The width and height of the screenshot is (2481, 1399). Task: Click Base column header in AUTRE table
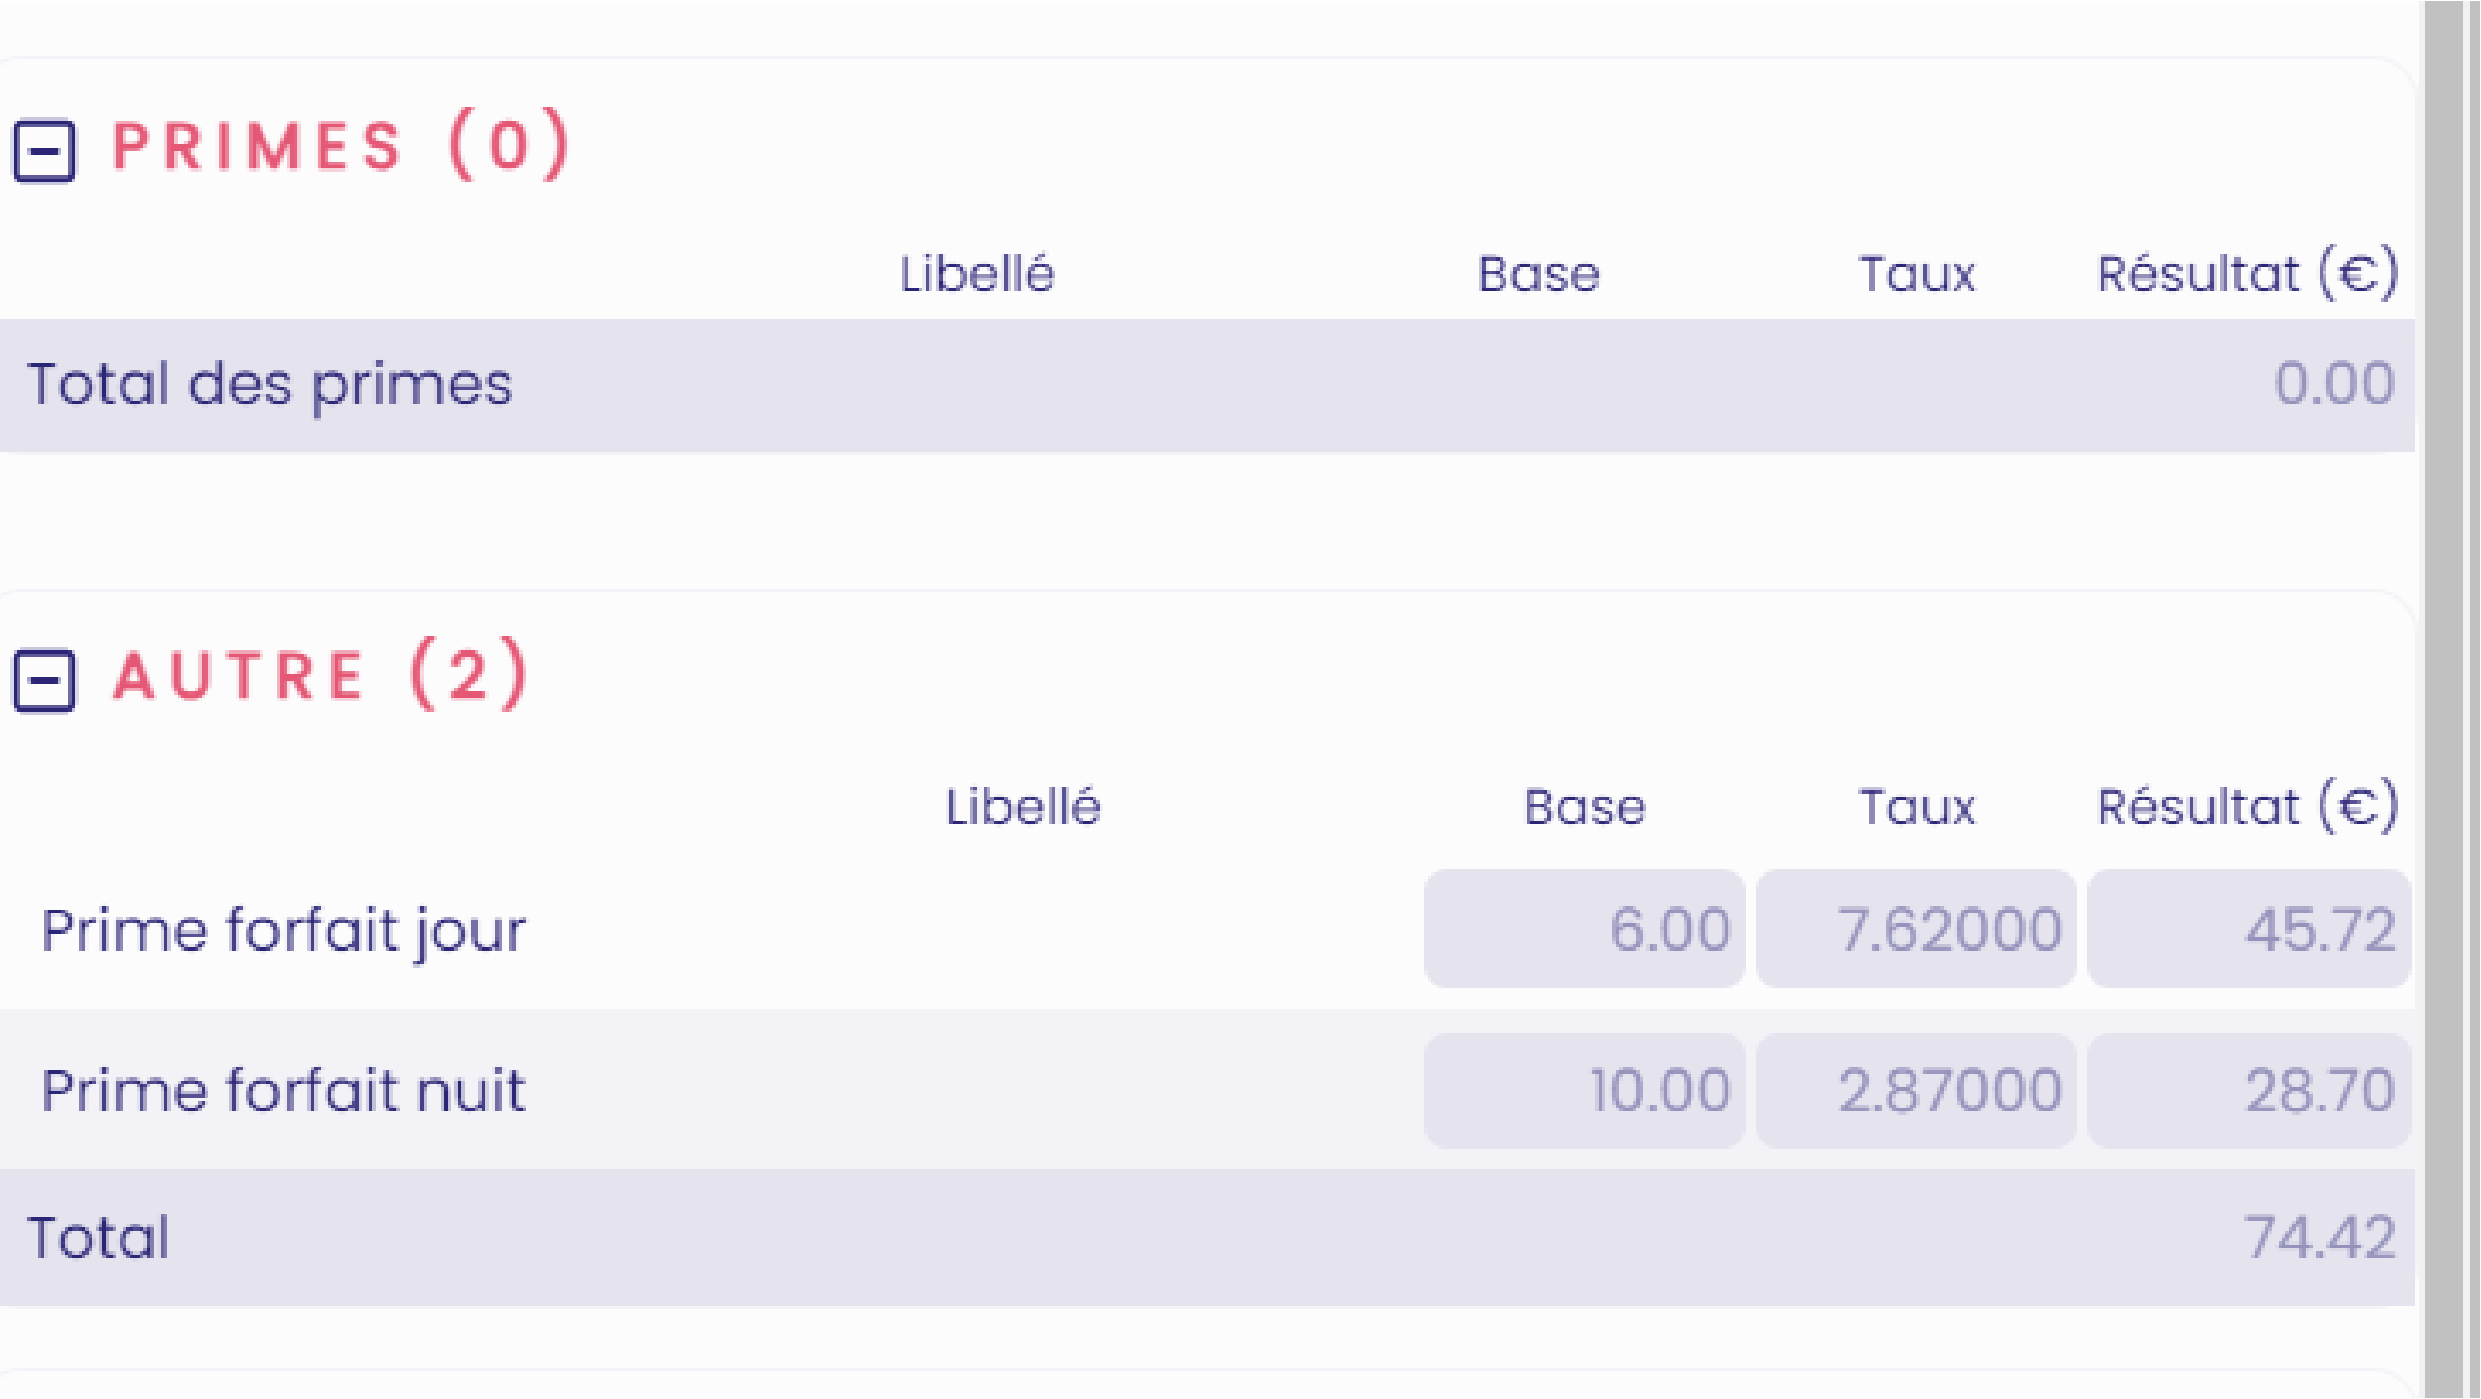tap(1585, 807)
